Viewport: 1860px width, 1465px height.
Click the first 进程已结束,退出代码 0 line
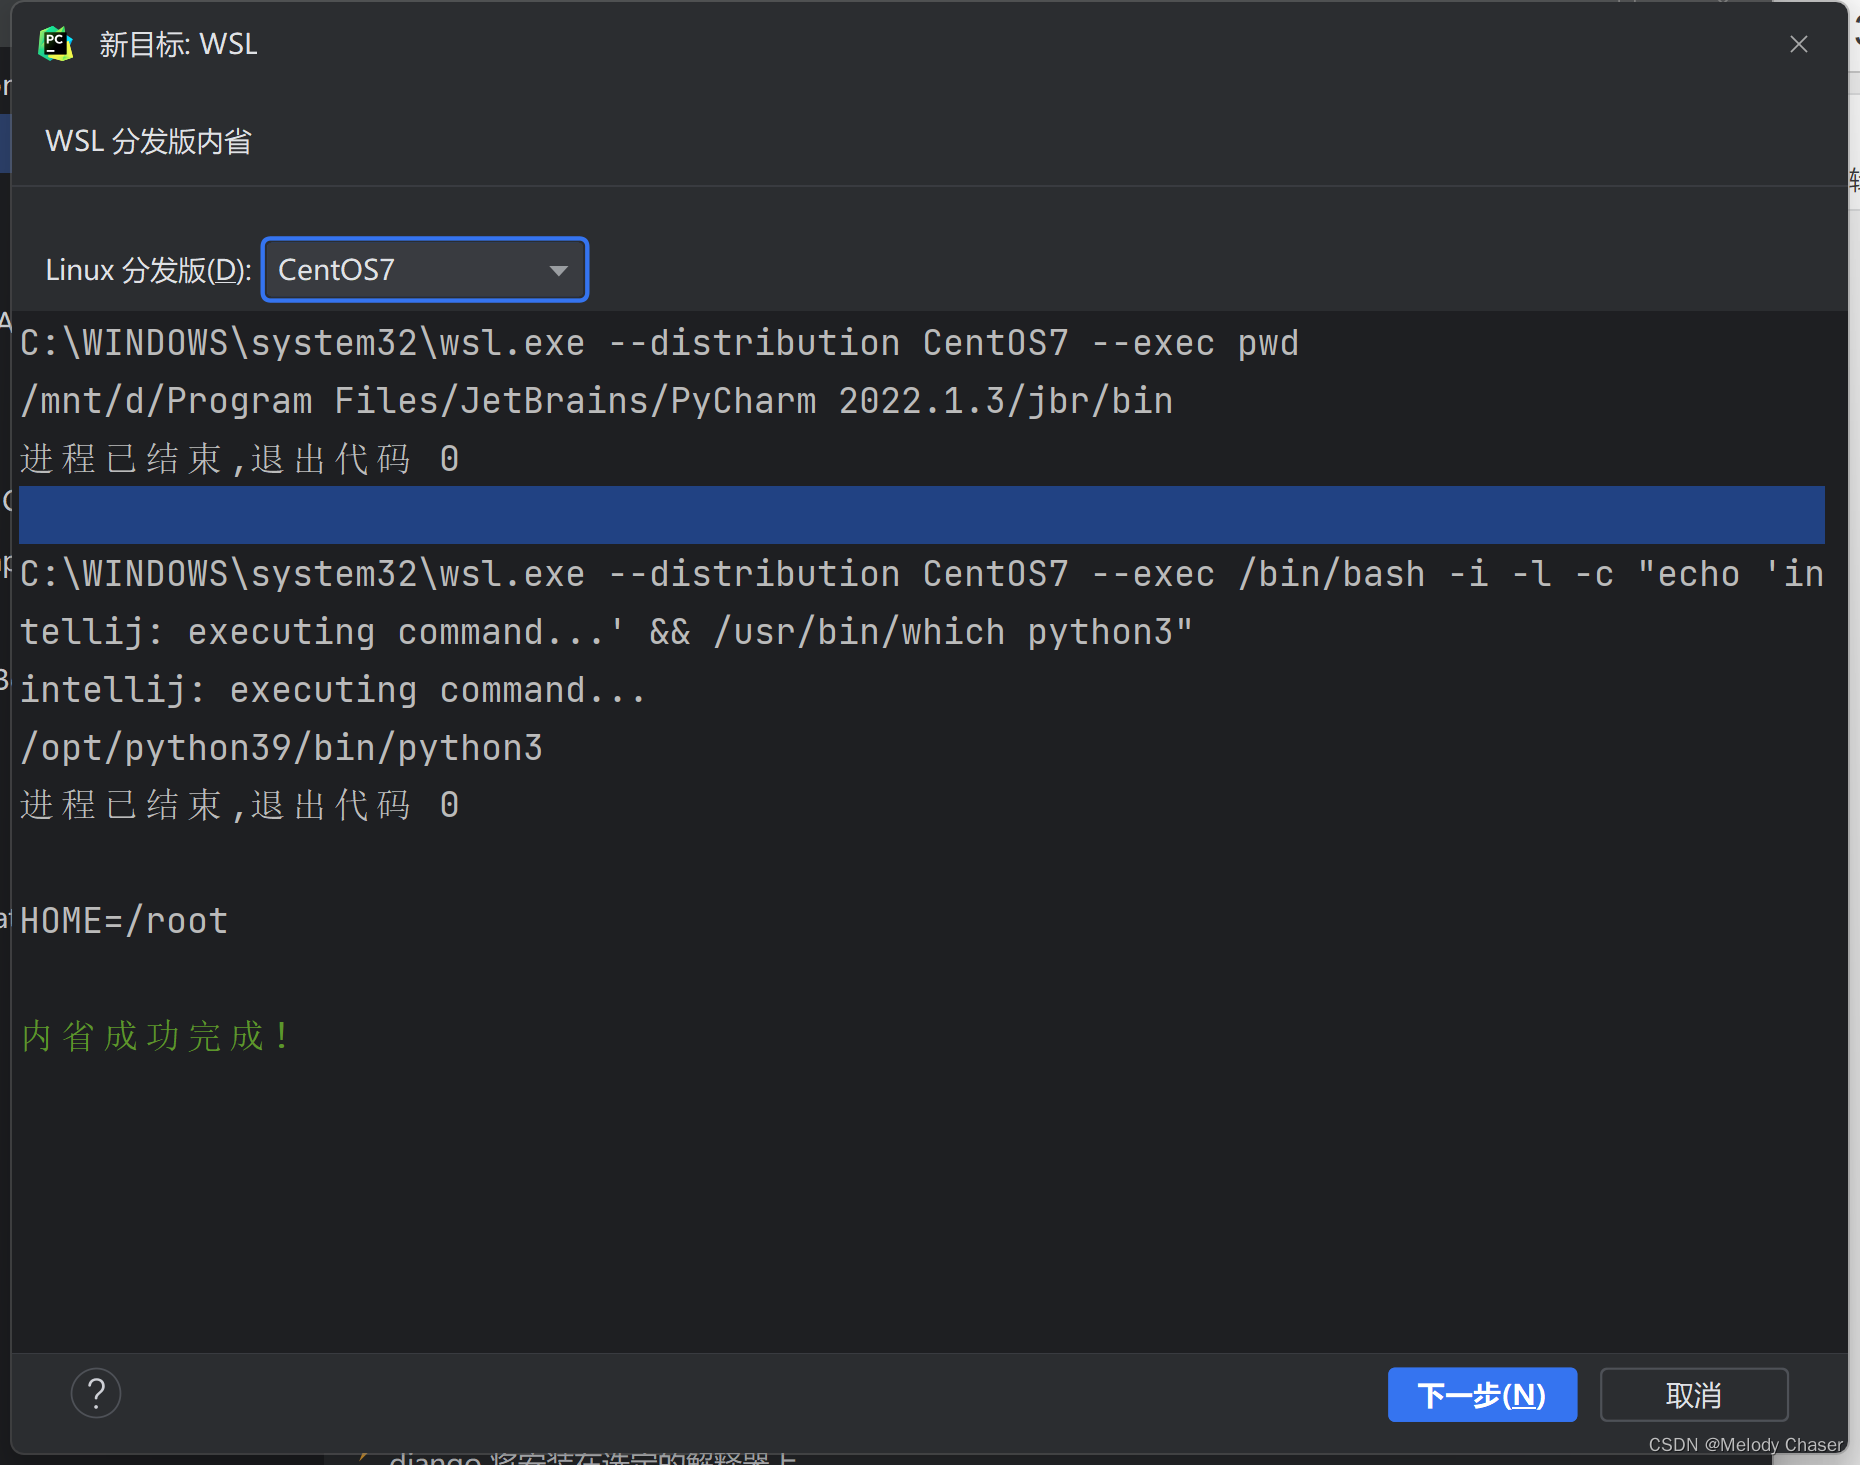240,459
